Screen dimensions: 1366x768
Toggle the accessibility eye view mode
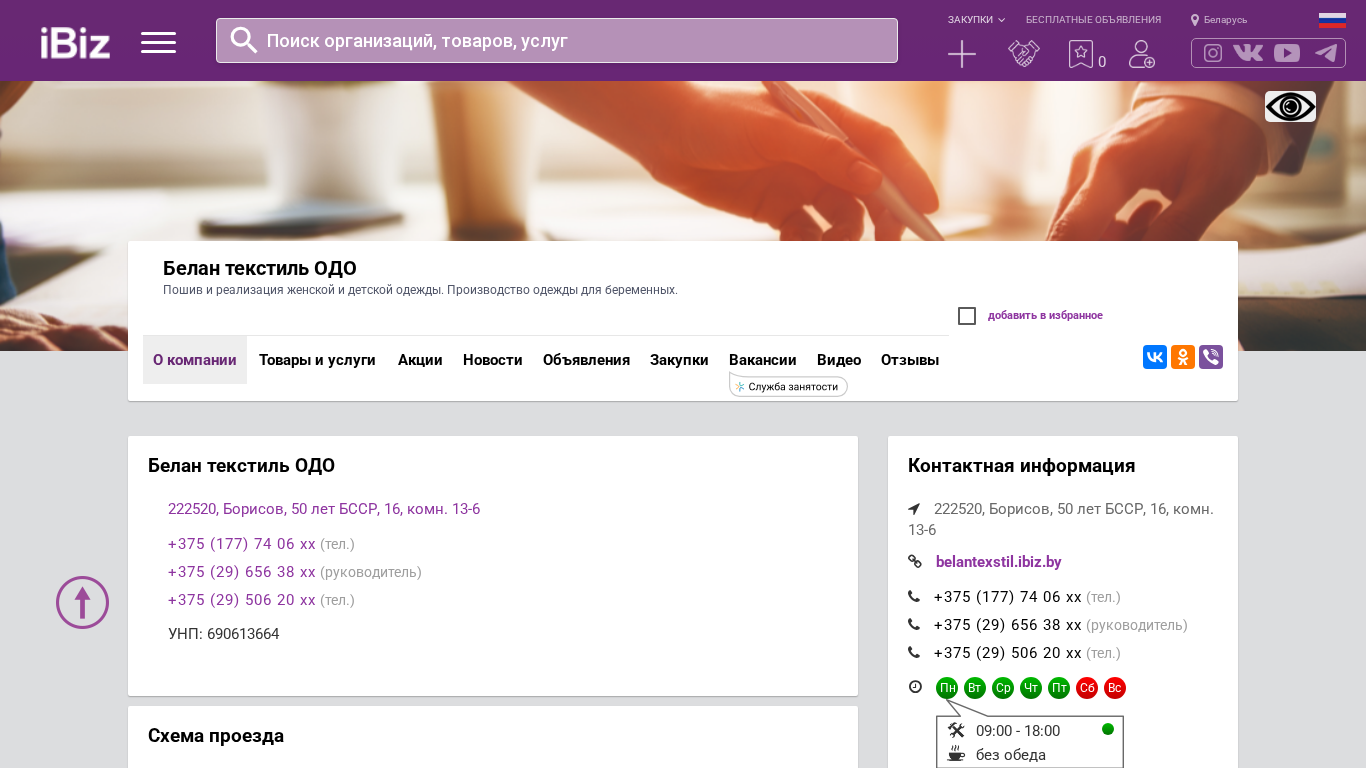[1290, 106]
